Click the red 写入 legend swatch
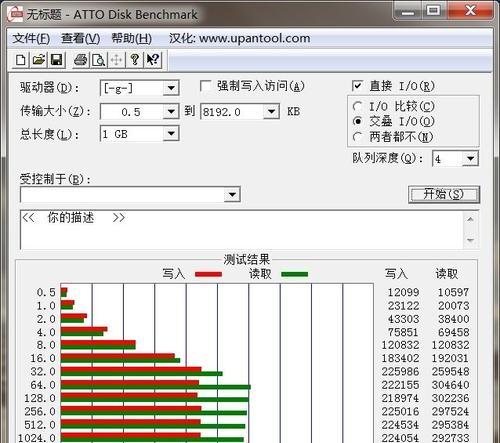This screenshot has width=500, height=443. 208,274
